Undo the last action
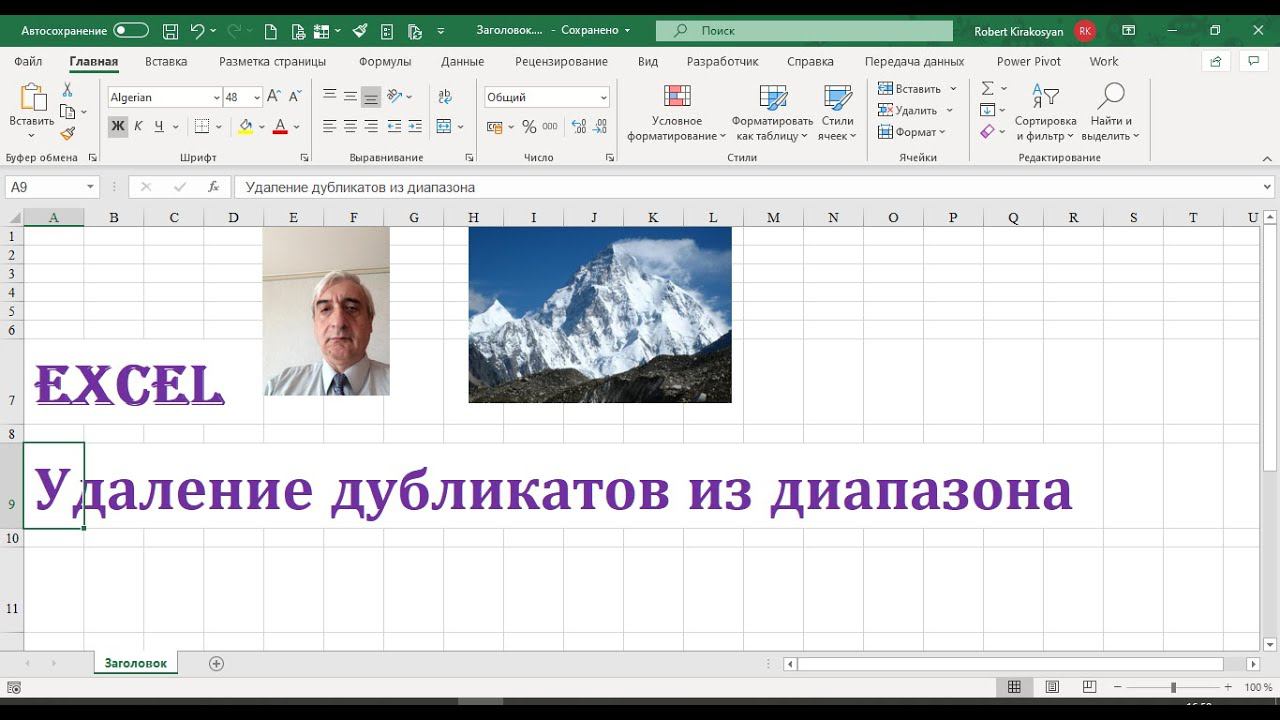This screenshot has width=1280, height=720. tap(197, 31)
